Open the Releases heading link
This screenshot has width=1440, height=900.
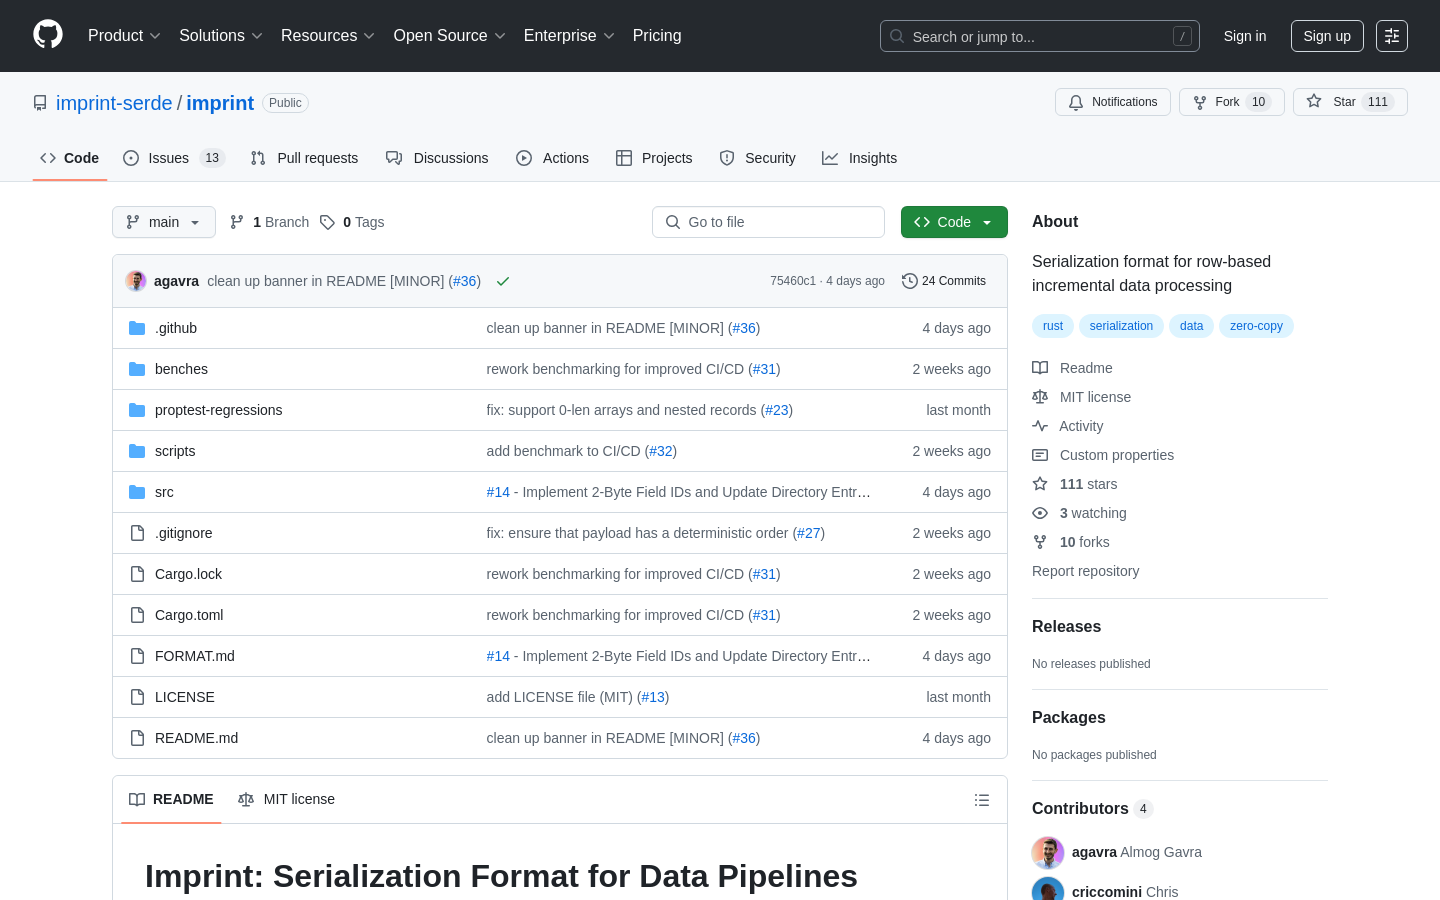(1066, 627)
